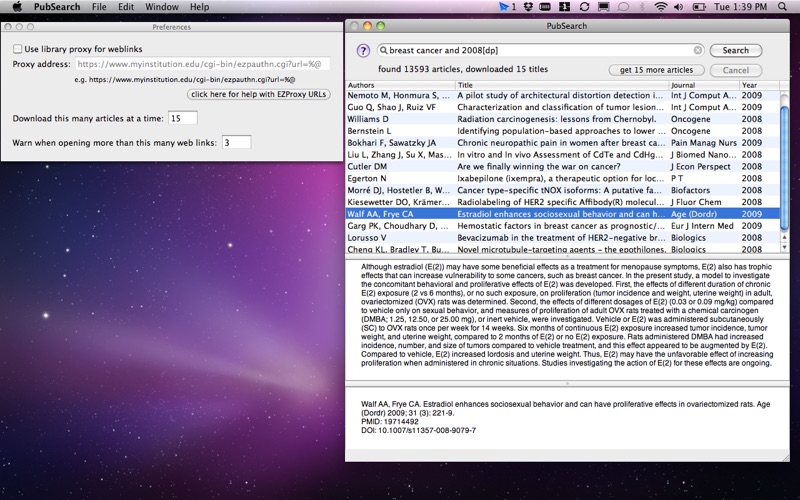Select the Walf AA, Frye CA row
Viewport: 800px width, 500px height.
pyautogui.click(x=563, y=214)
